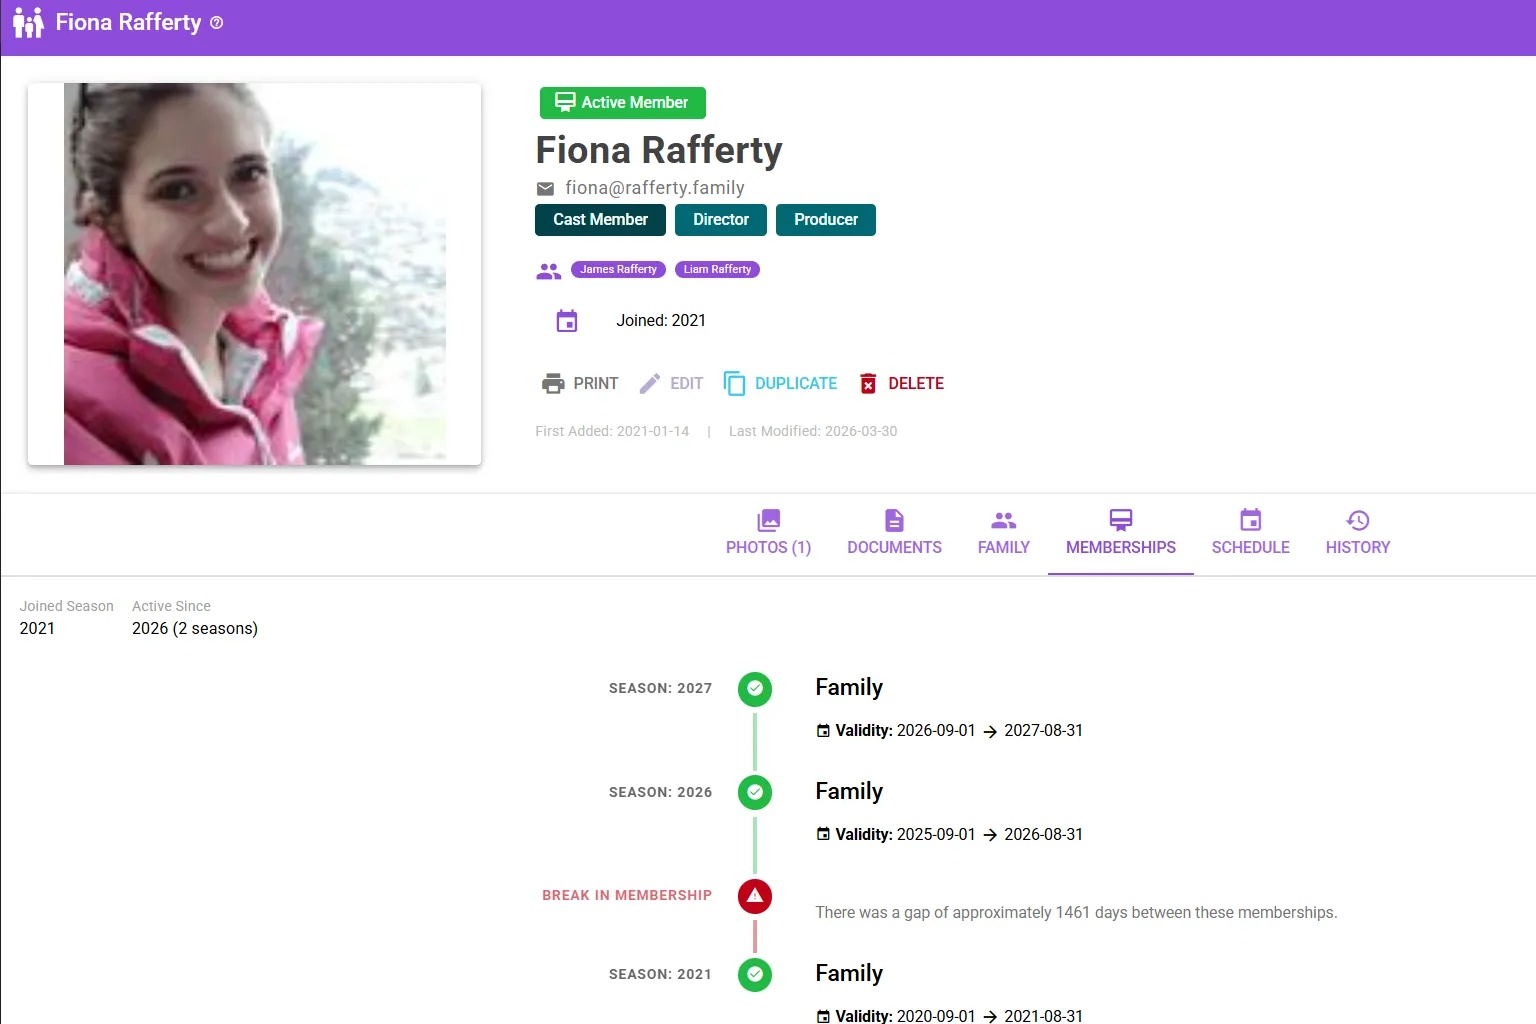Click the calendar icon next to Joined 2021
The width and height of the screenshot is (1536, 1024).
[567, 320]
